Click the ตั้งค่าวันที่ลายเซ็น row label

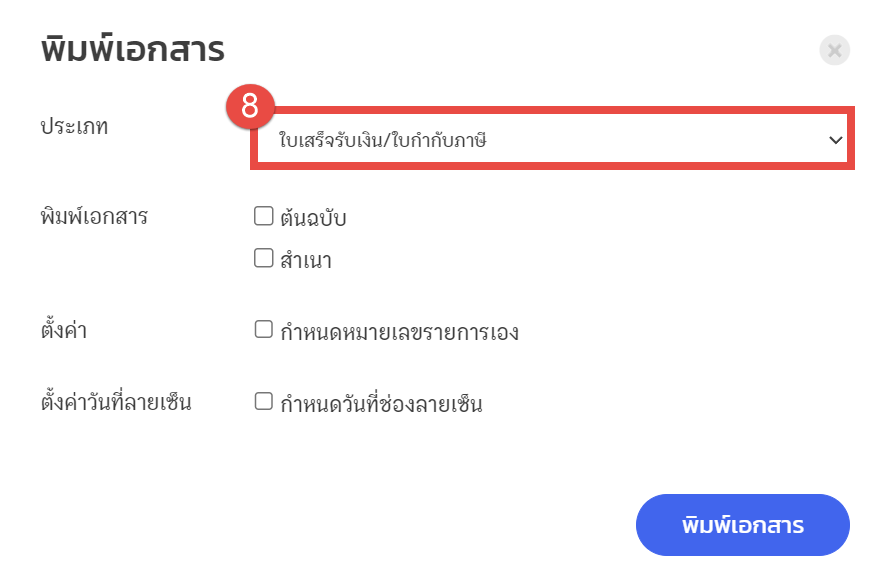tap(116, 403)
